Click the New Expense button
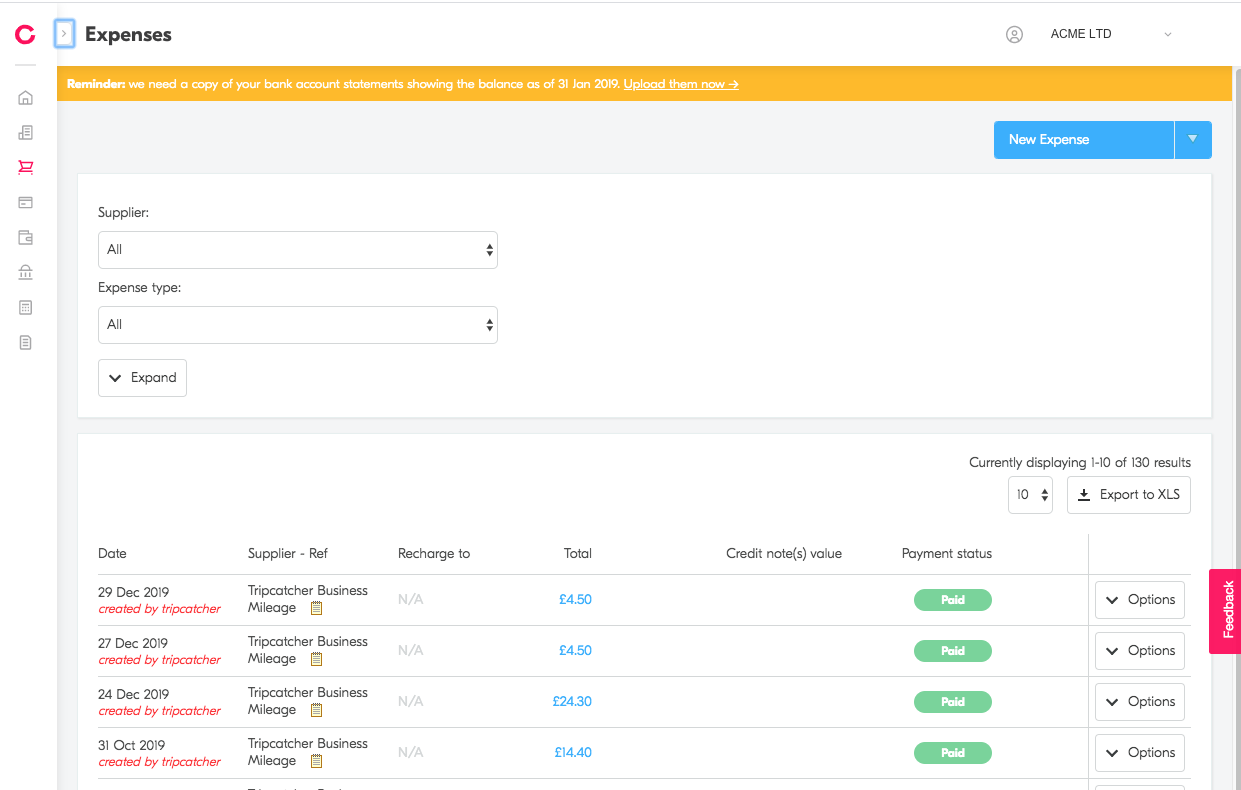The image size is (1241, 790). click(1084, 140)
